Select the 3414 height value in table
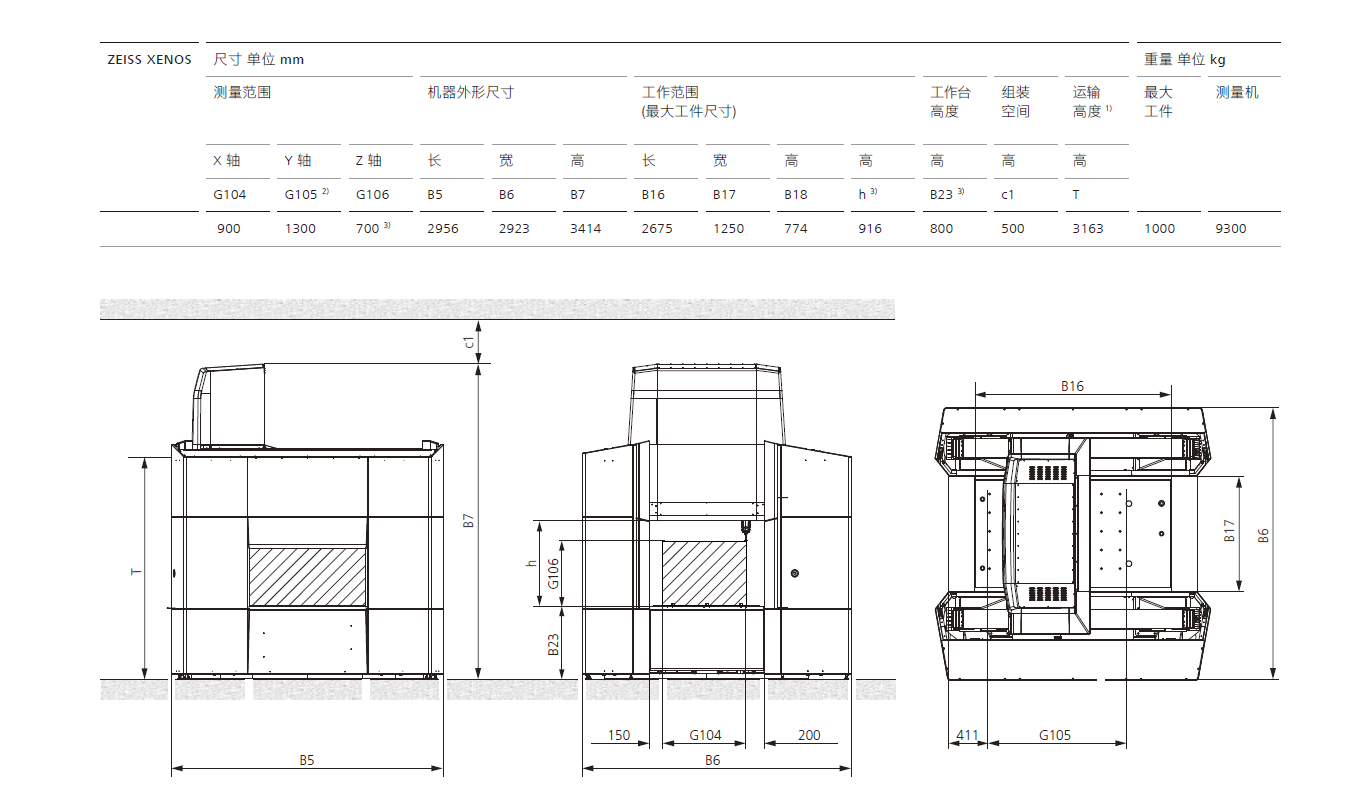The image size is (1349, 794). 585,229
